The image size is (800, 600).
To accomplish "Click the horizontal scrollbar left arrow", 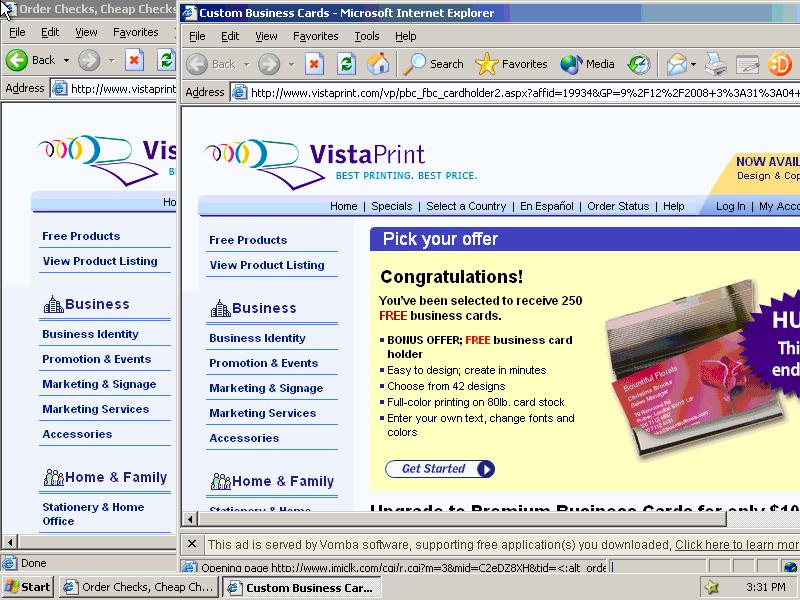I will click(x=190, y=519).
